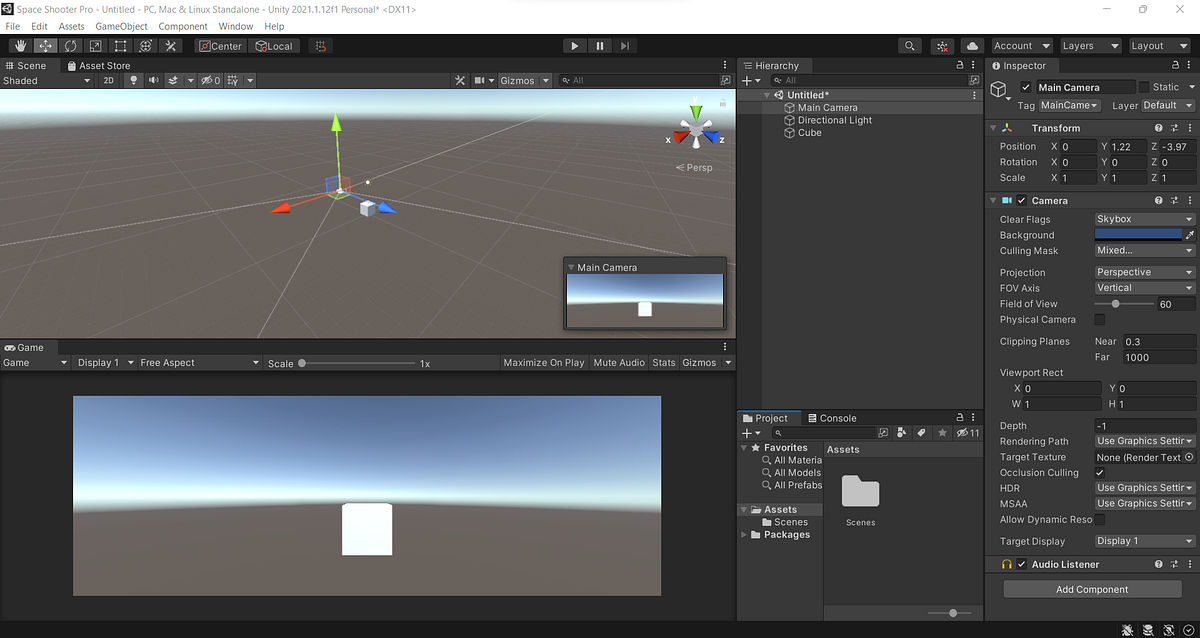
Task: Select the Rotate tool
Action: (x=69, y=45)
